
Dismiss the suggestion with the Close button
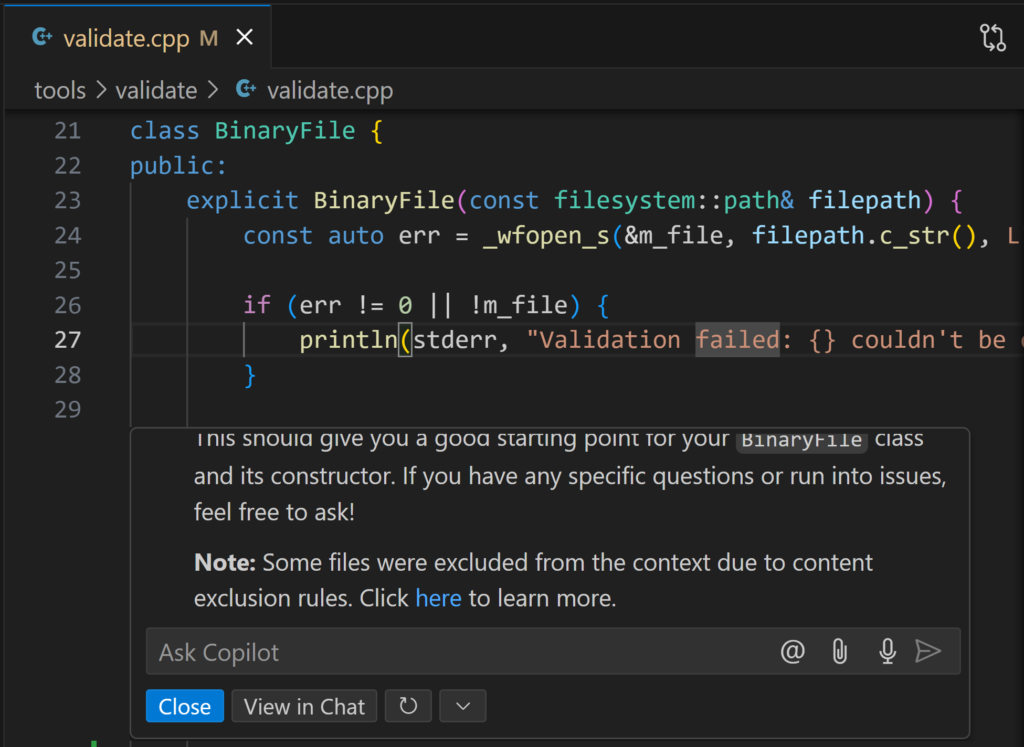[184, 706]
